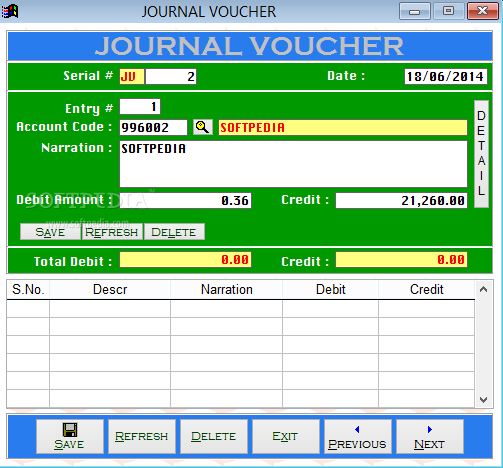
Task: Click the Narration column header
Action: 227,289
